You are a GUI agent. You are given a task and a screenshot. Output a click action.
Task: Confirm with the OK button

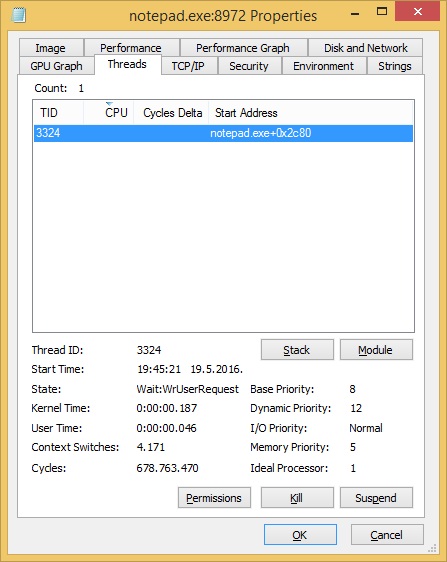[300, 535]
